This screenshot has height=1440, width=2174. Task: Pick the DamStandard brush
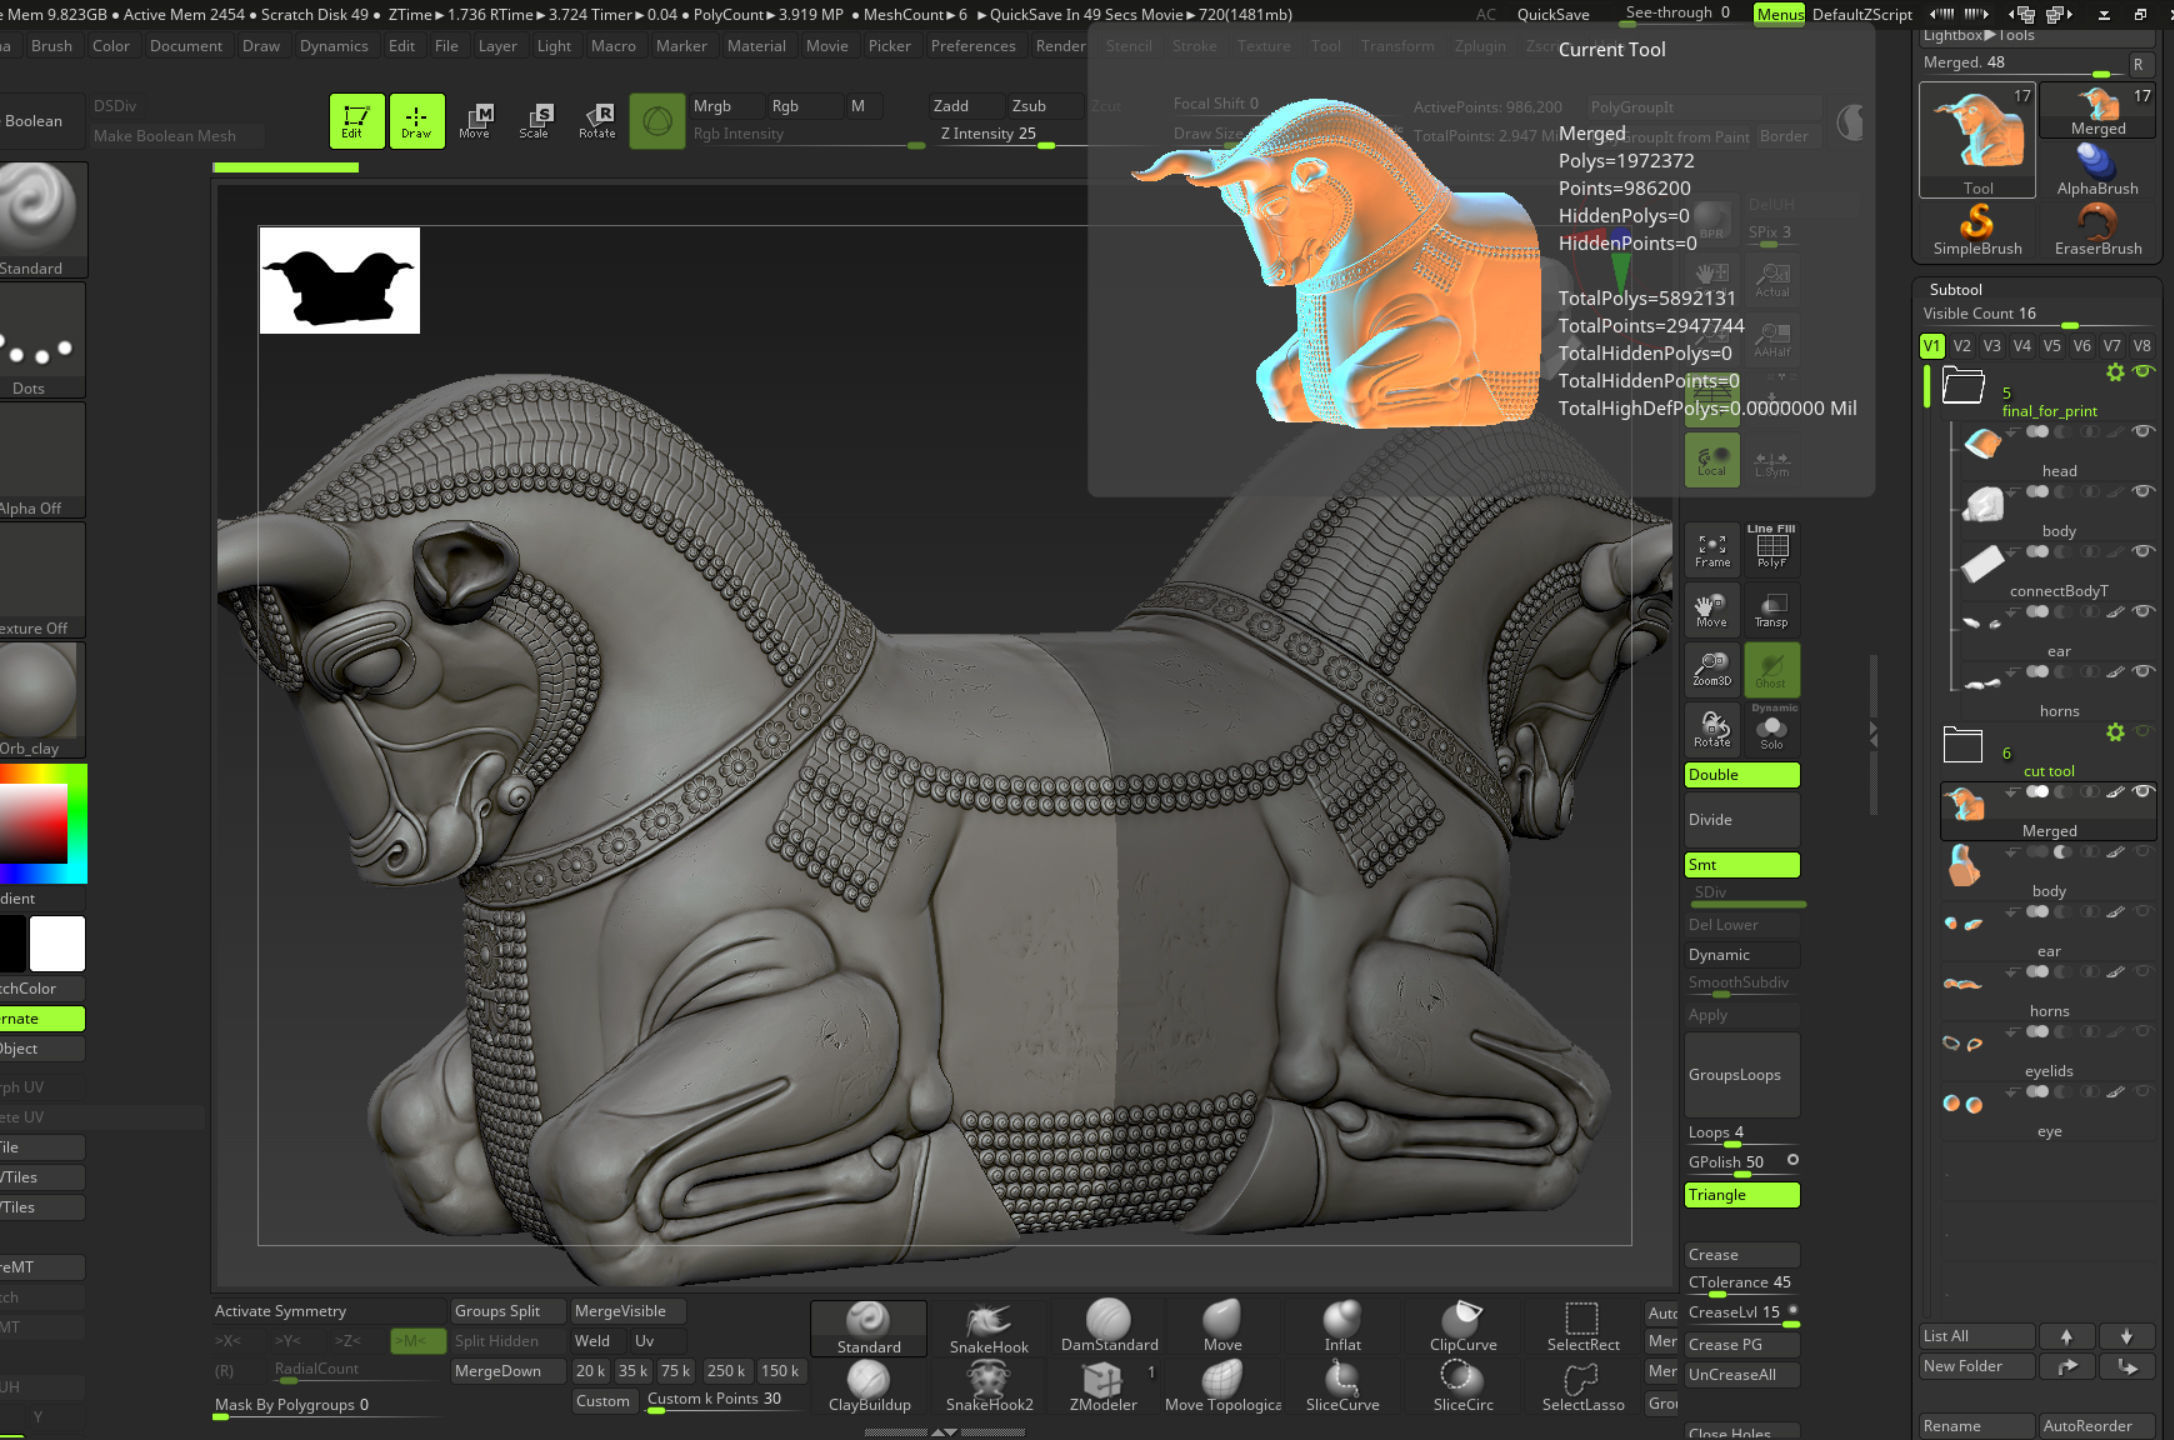[1109, 1328]
